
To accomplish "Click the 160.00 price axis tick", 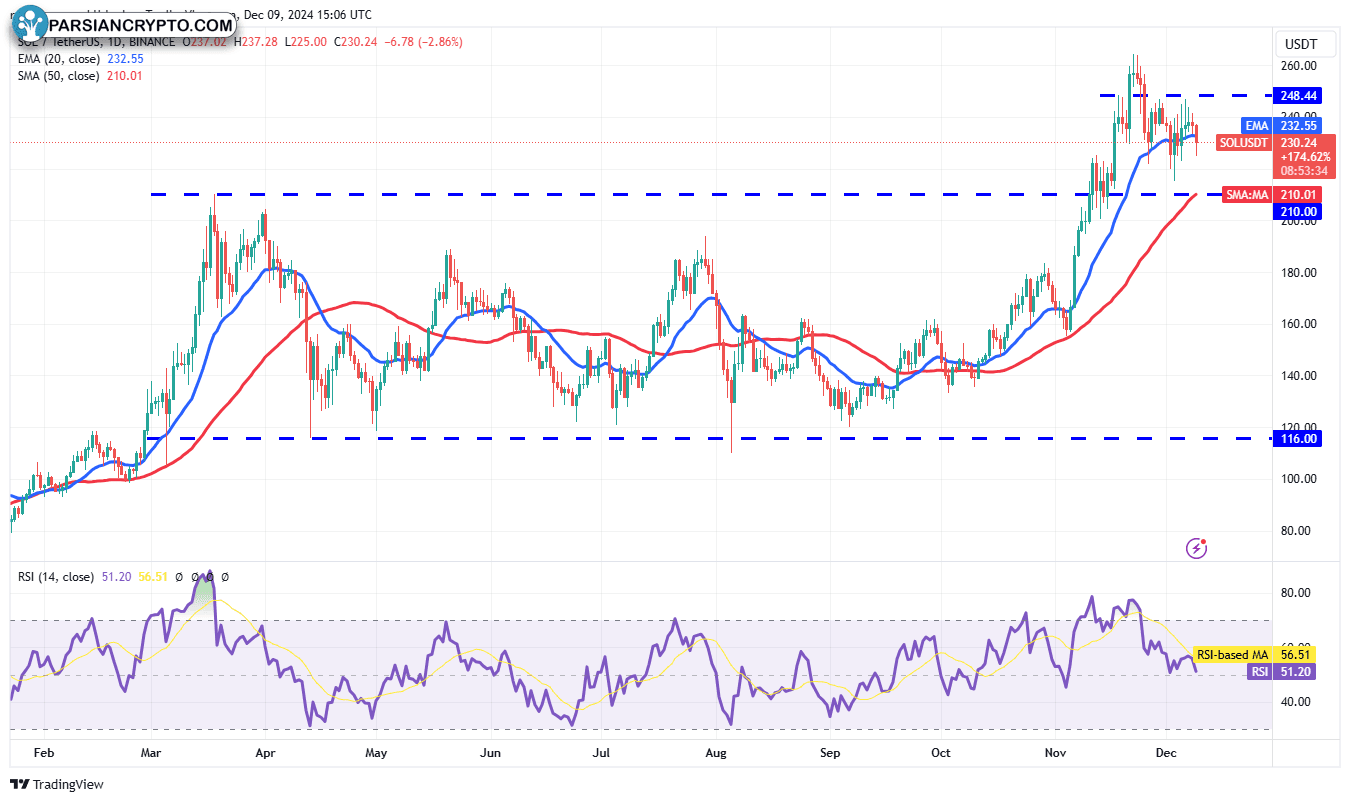I will [x=1299, y=324].
